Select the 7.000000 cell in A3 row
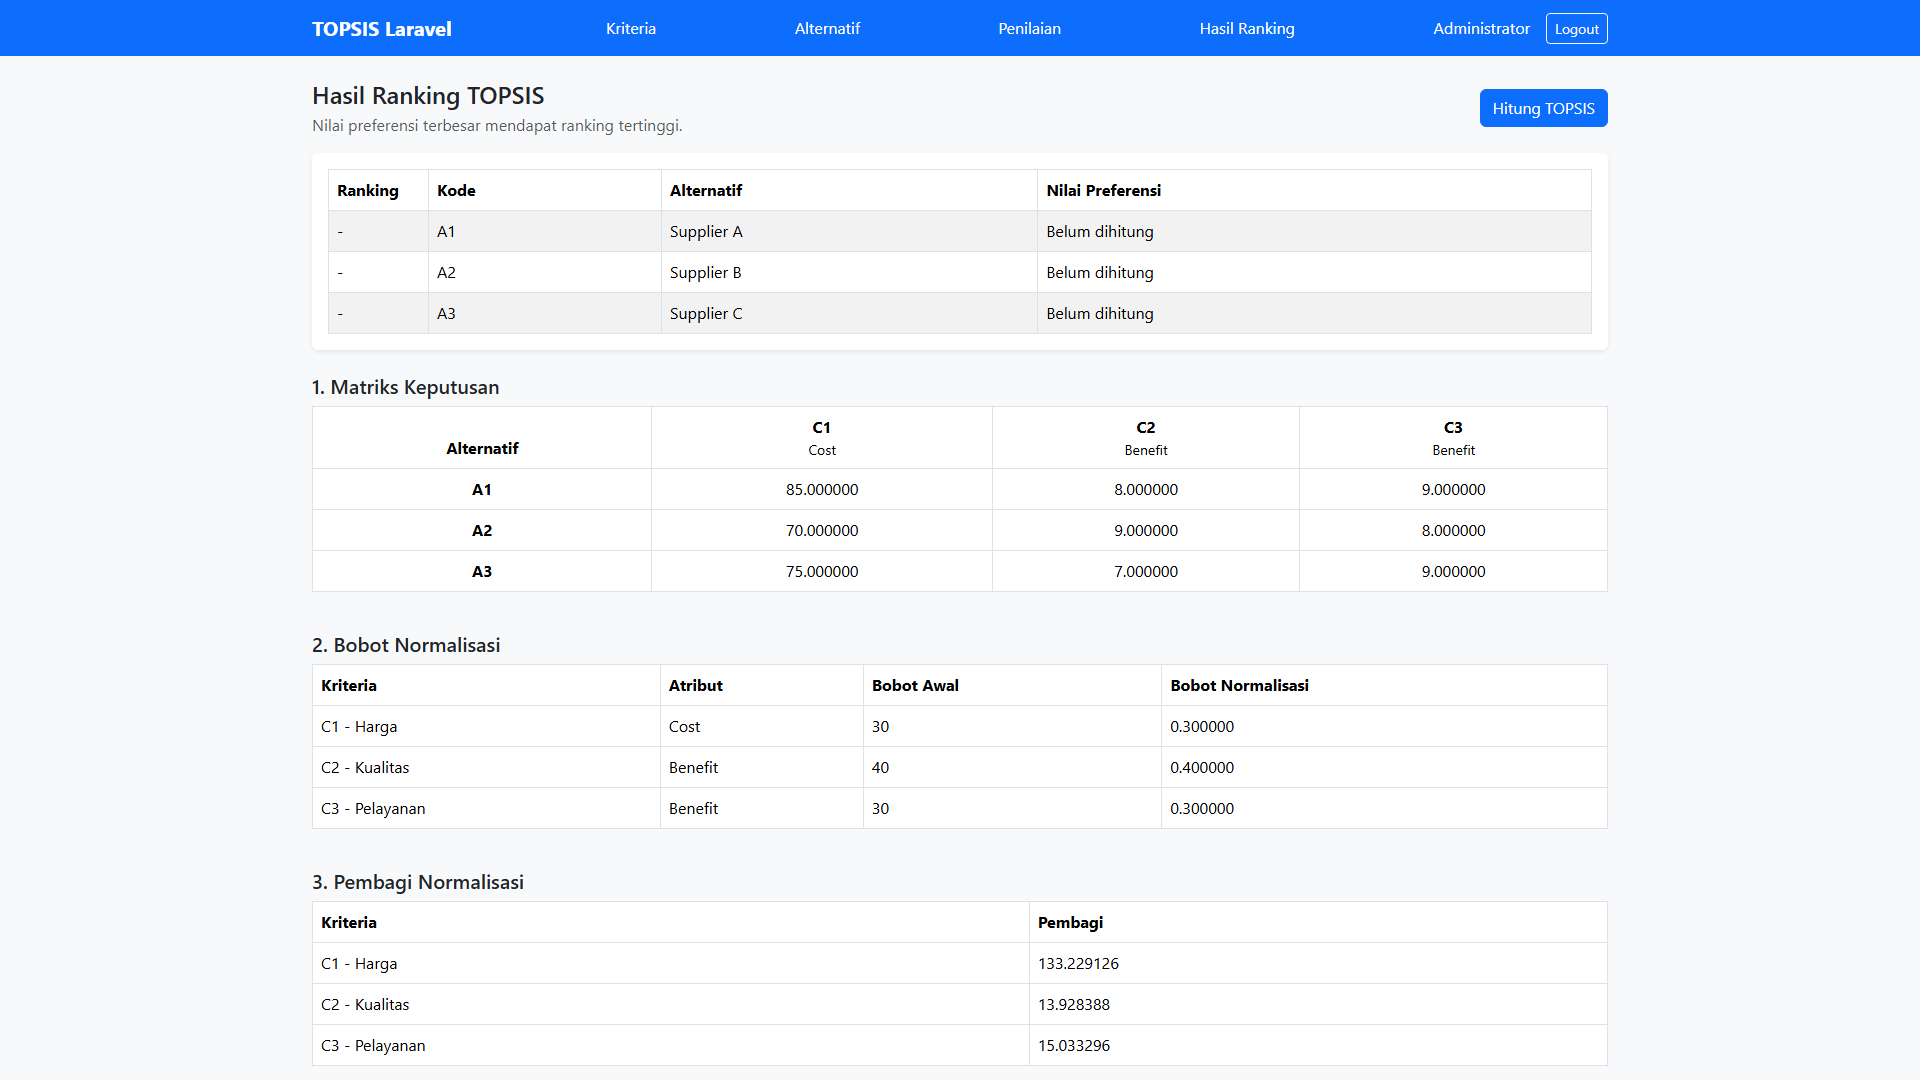 (x=1146, y=571)
